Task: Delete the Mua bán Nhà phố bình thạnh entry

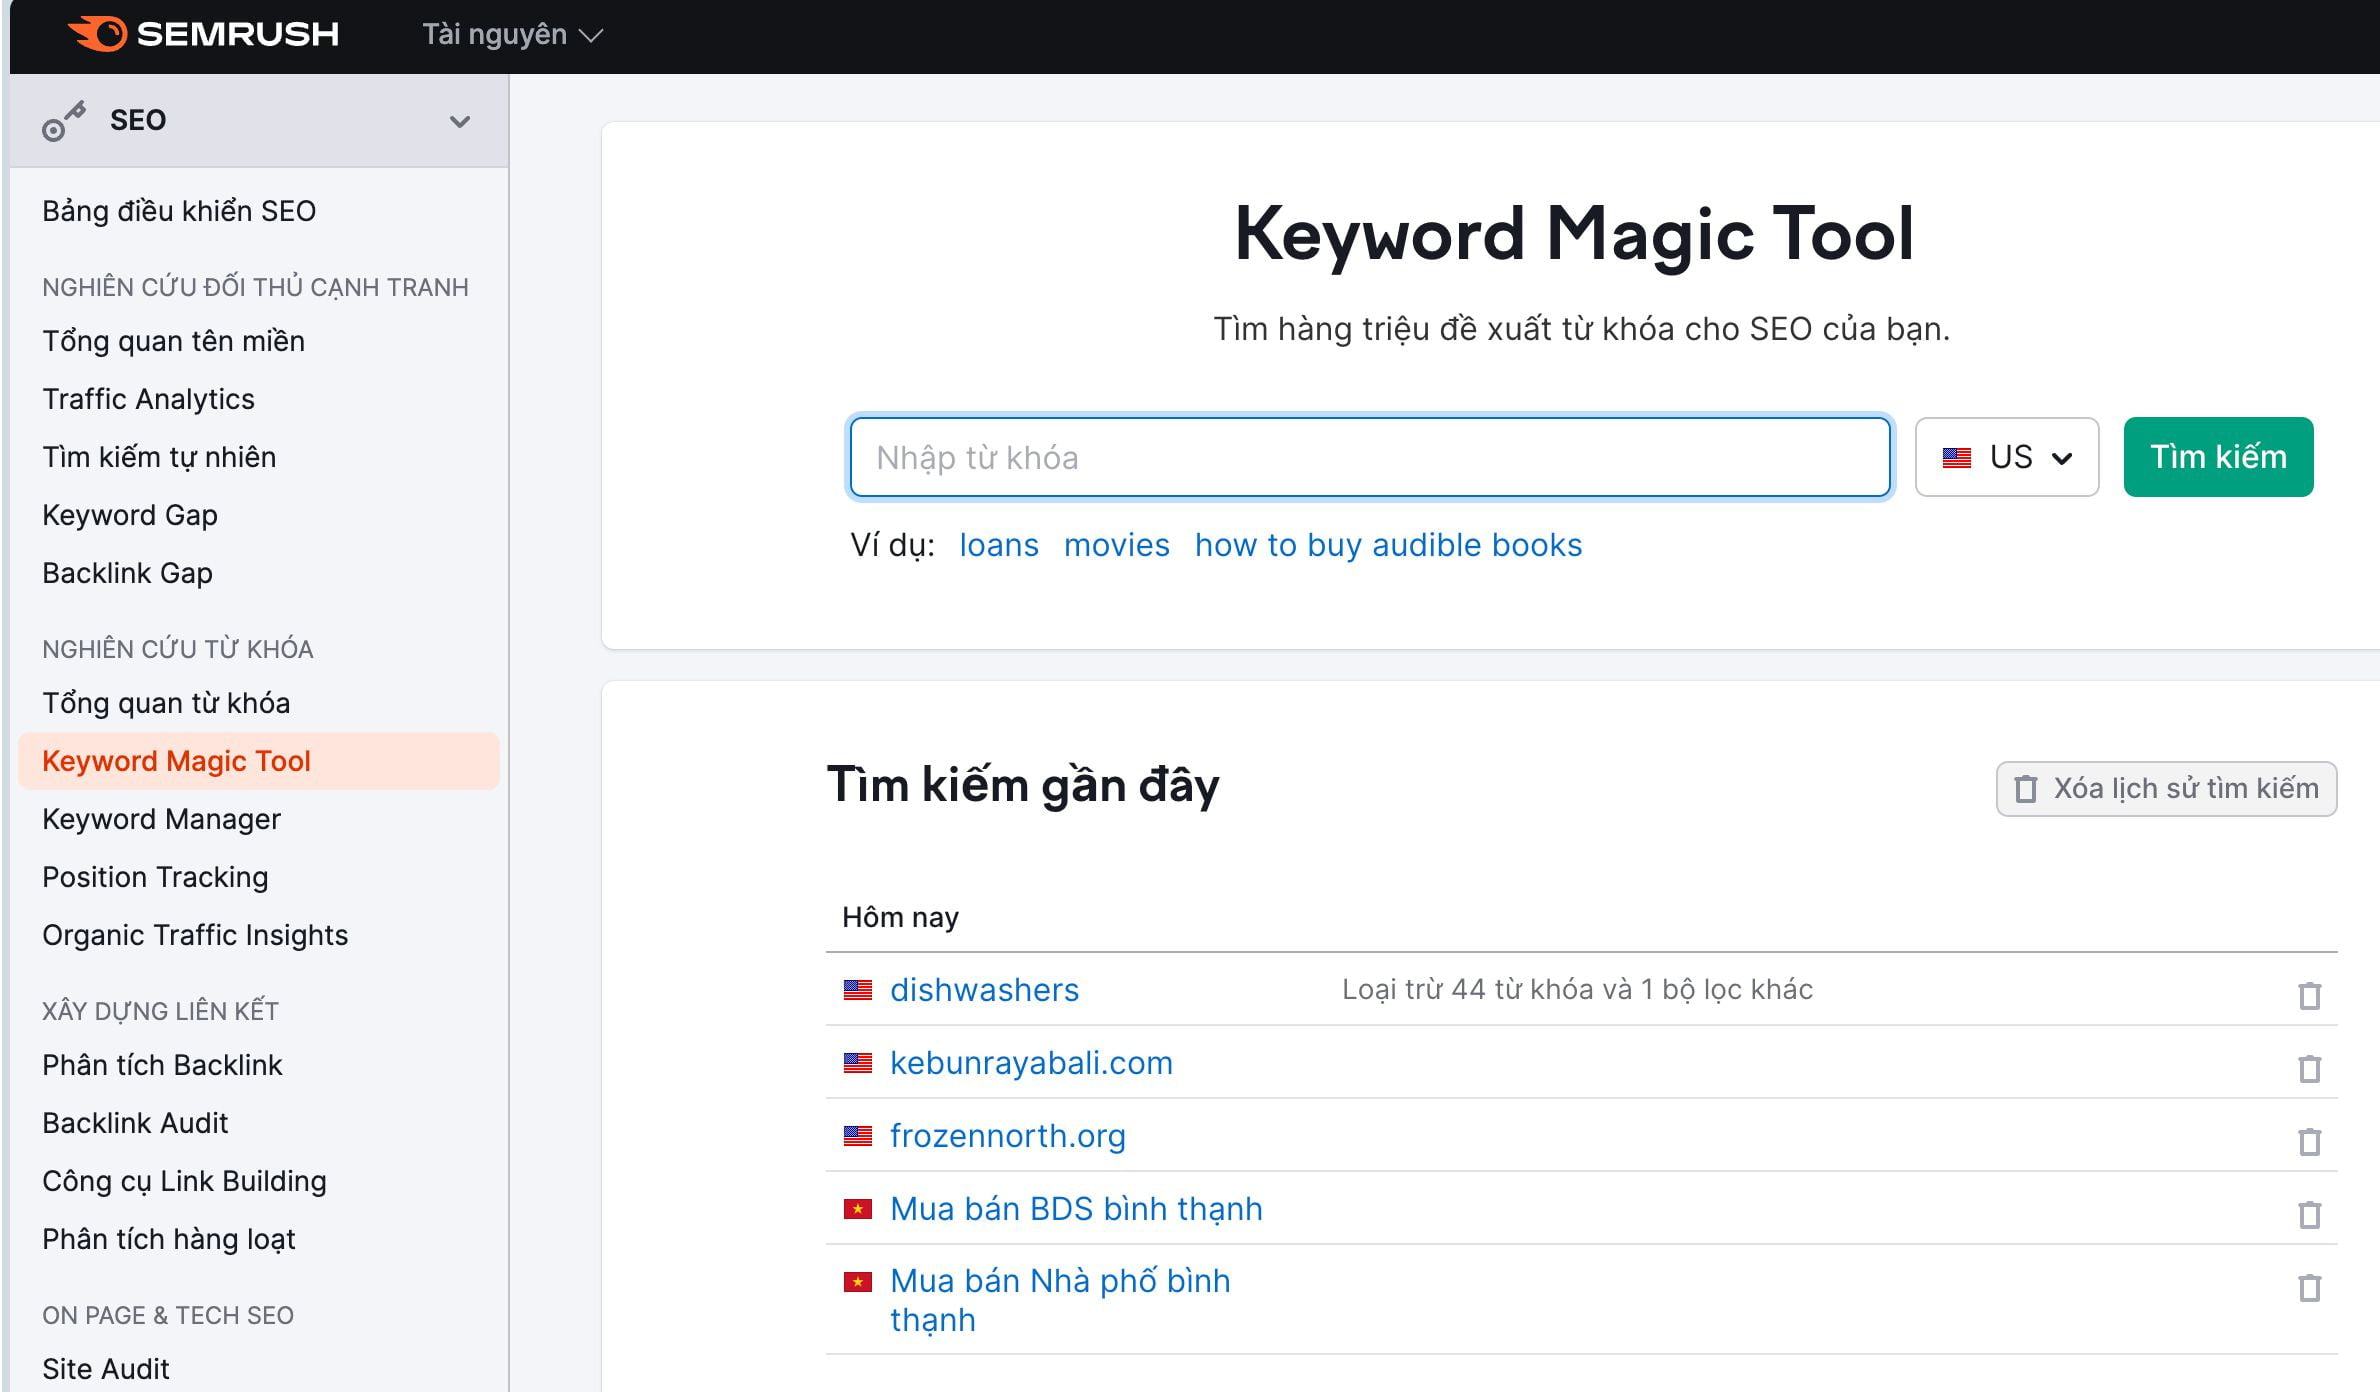Action: tap(2309, 1287)
